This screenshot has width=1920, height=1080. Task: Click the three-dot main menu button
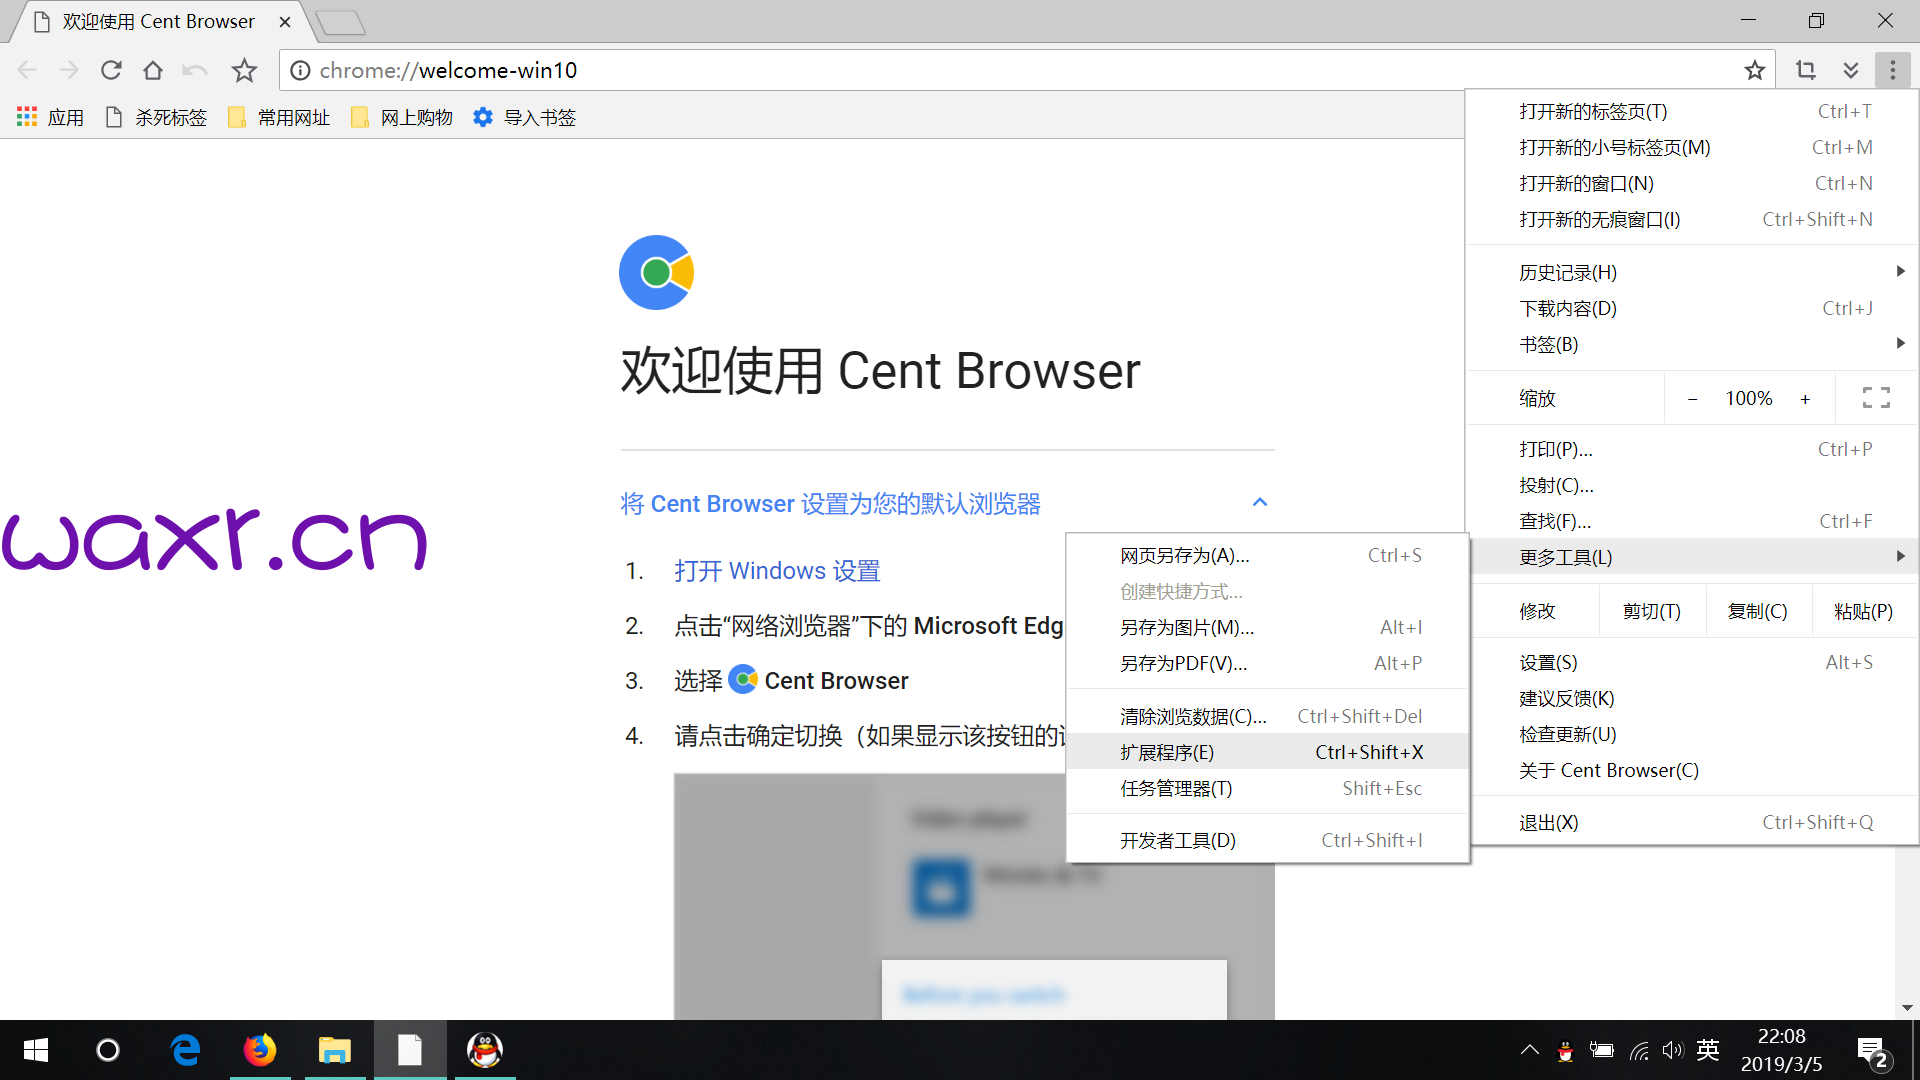(1893, 70)
